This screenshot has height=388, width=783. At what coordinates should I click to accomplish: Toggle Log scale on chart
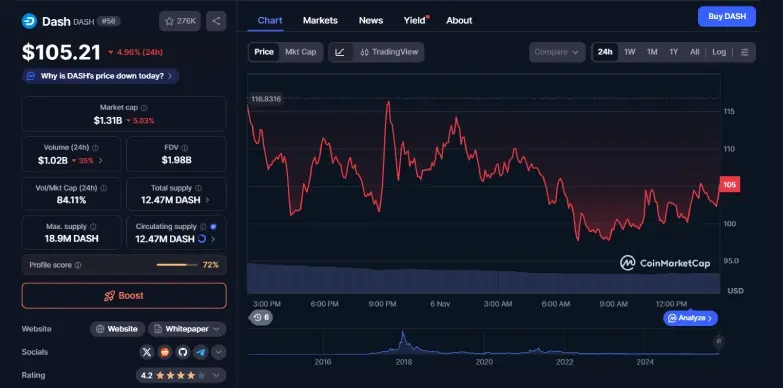(x=719, y=52)
